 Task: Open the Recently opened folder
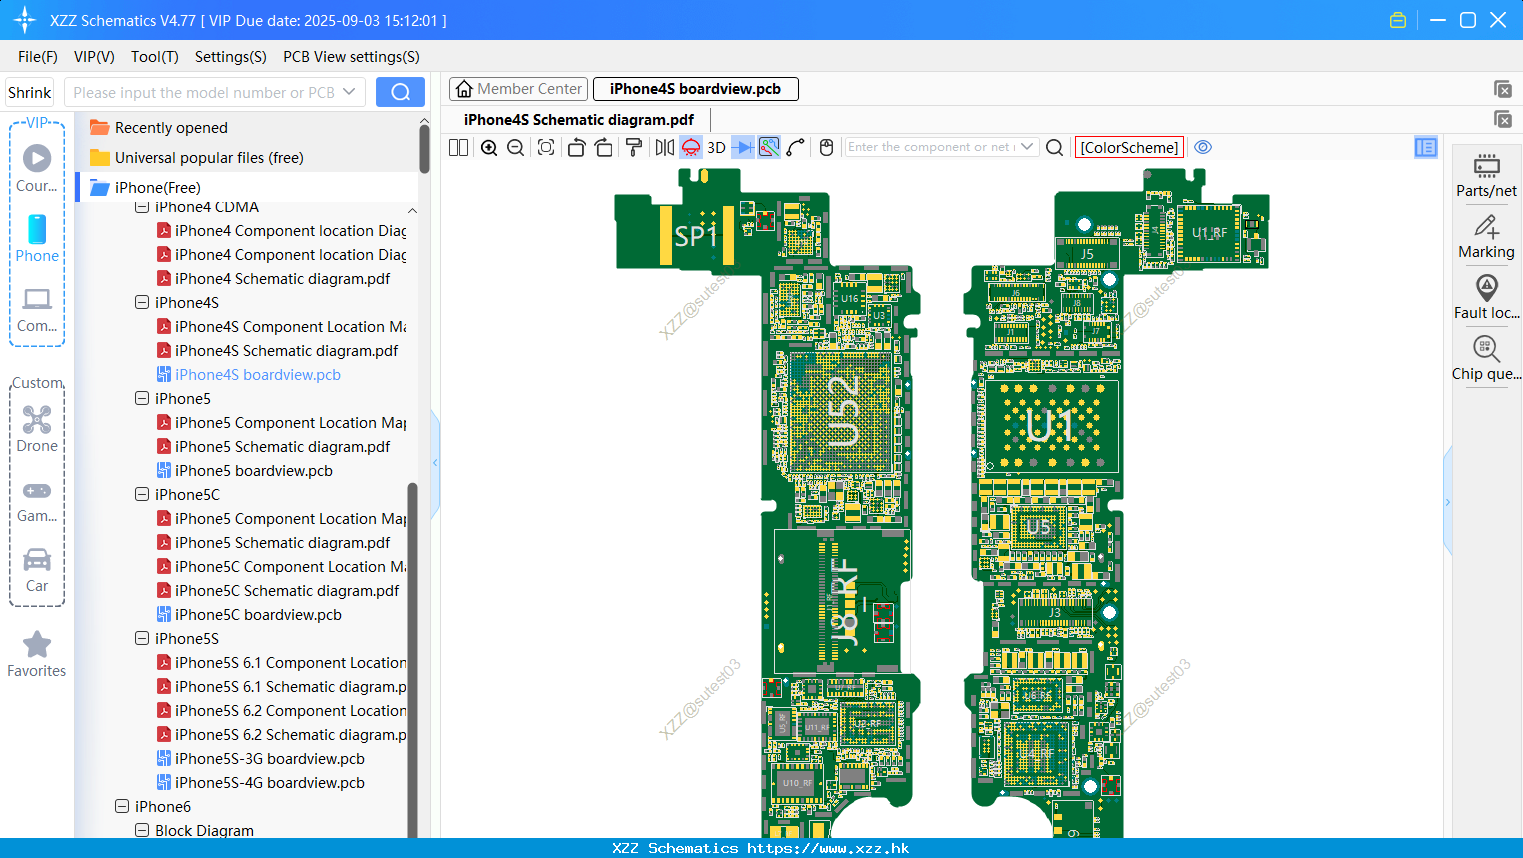(x=170, y=128)
